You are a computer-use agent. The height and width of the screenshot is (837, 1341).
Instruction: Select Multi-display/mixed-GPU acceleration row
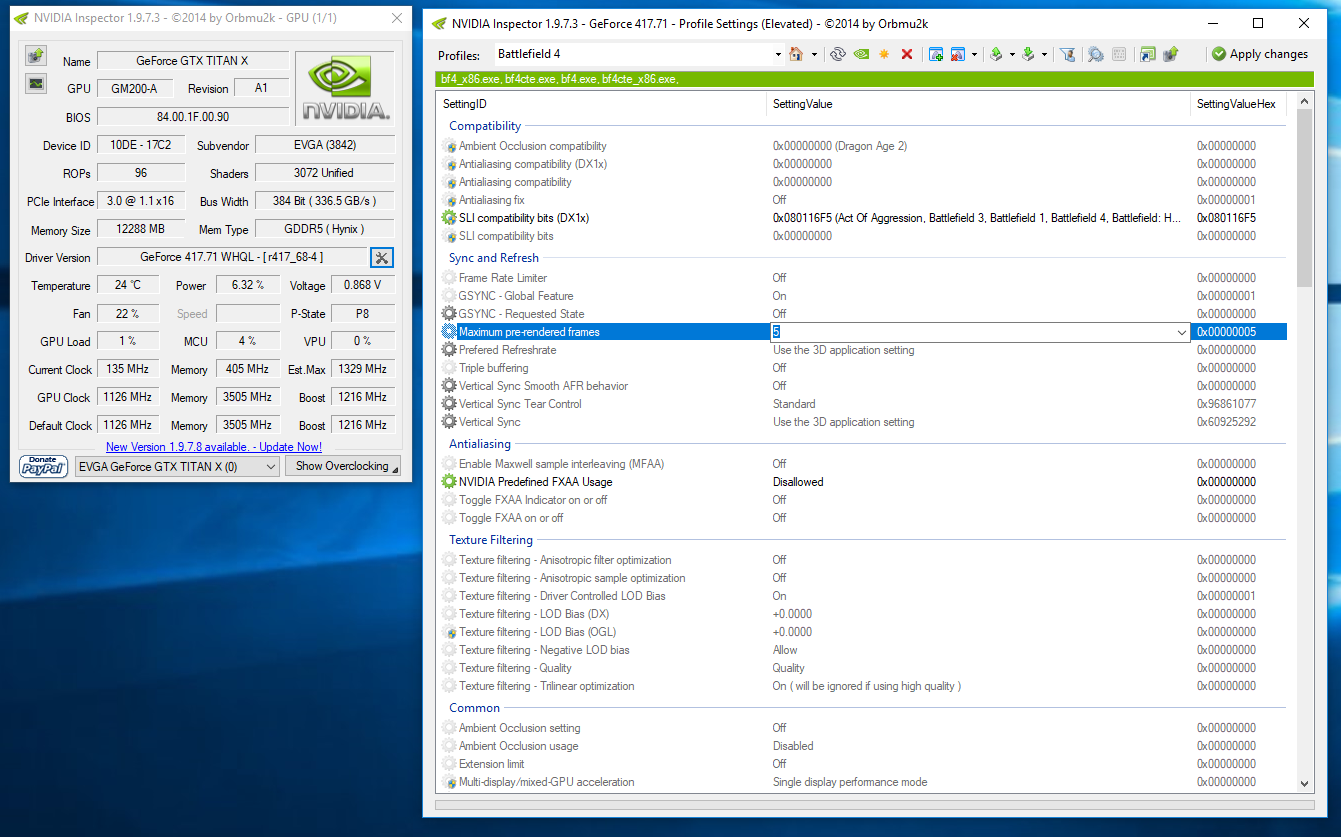click(864, 782)
